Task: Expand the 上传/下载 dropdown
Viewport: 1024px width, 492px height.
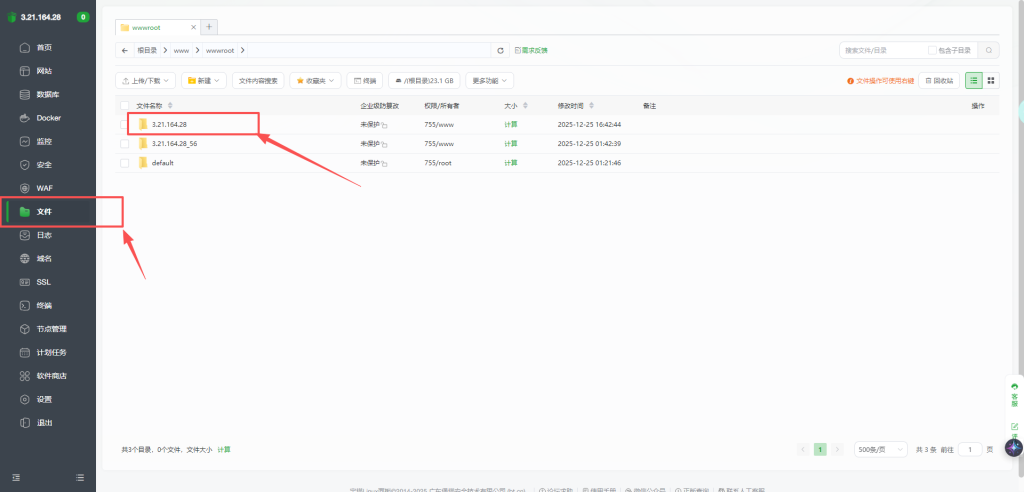Action: (x=146, y=80)
